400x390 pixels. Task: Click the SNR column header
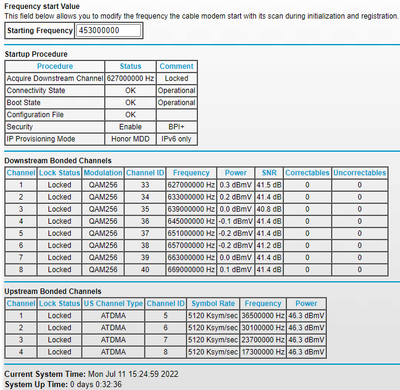click(269, 173)
